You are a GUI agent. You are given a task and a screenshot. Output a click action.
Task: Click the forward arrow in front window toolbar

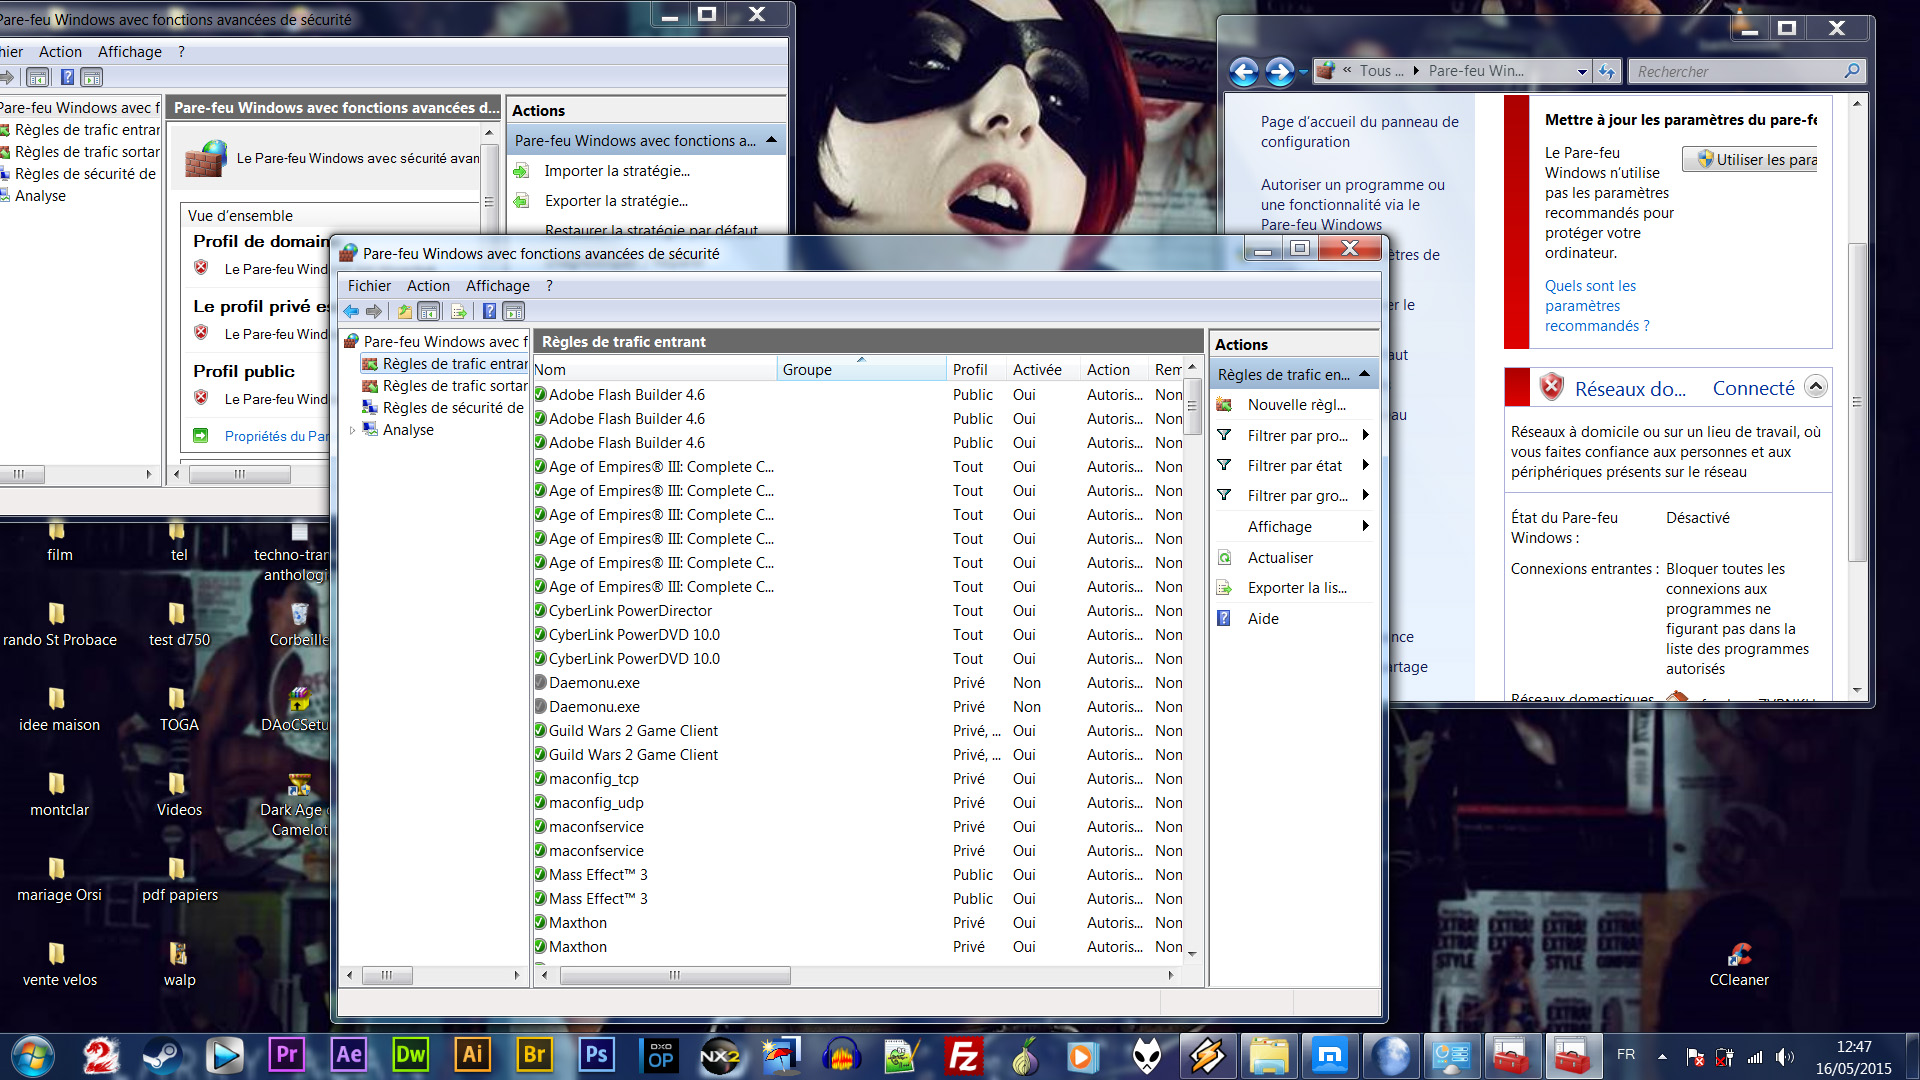(x=374, y=312)
